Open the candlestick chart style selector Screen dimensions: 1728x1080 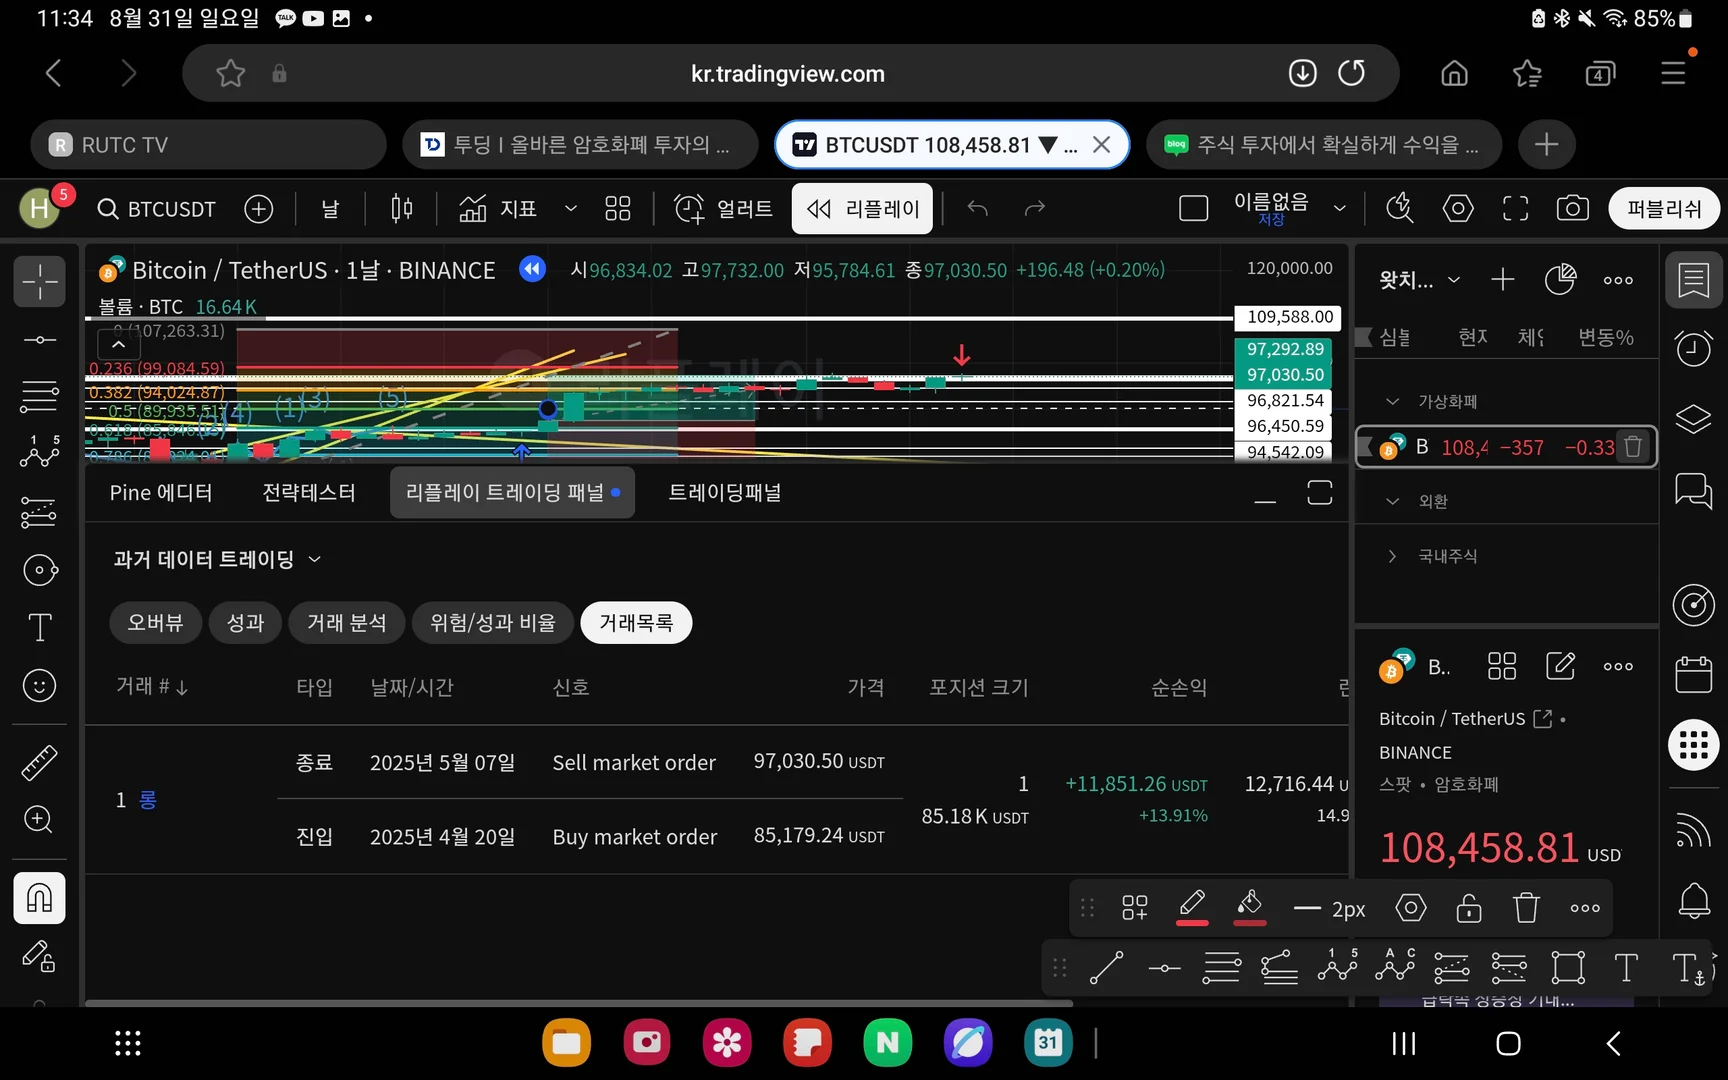point(401,208)
